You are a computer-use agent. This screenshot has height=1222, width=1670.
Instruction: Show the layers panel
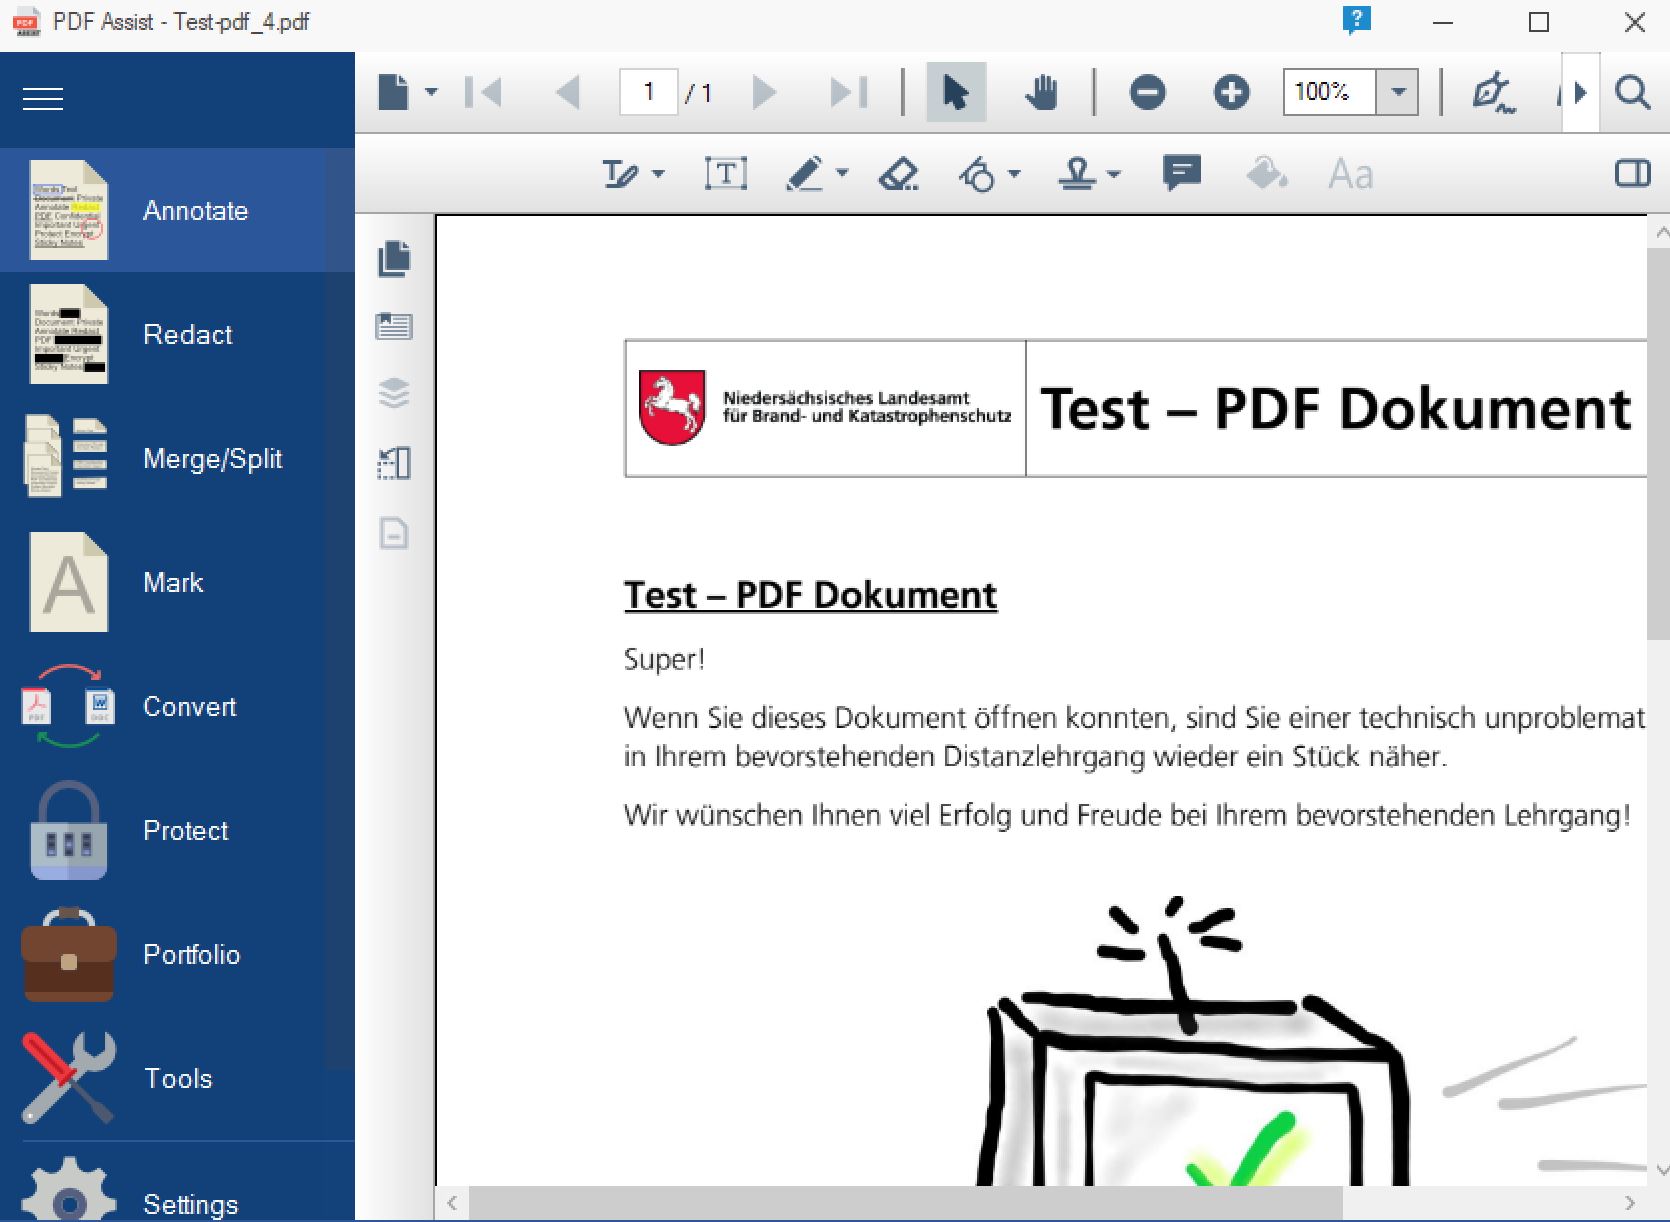(394, 393)
